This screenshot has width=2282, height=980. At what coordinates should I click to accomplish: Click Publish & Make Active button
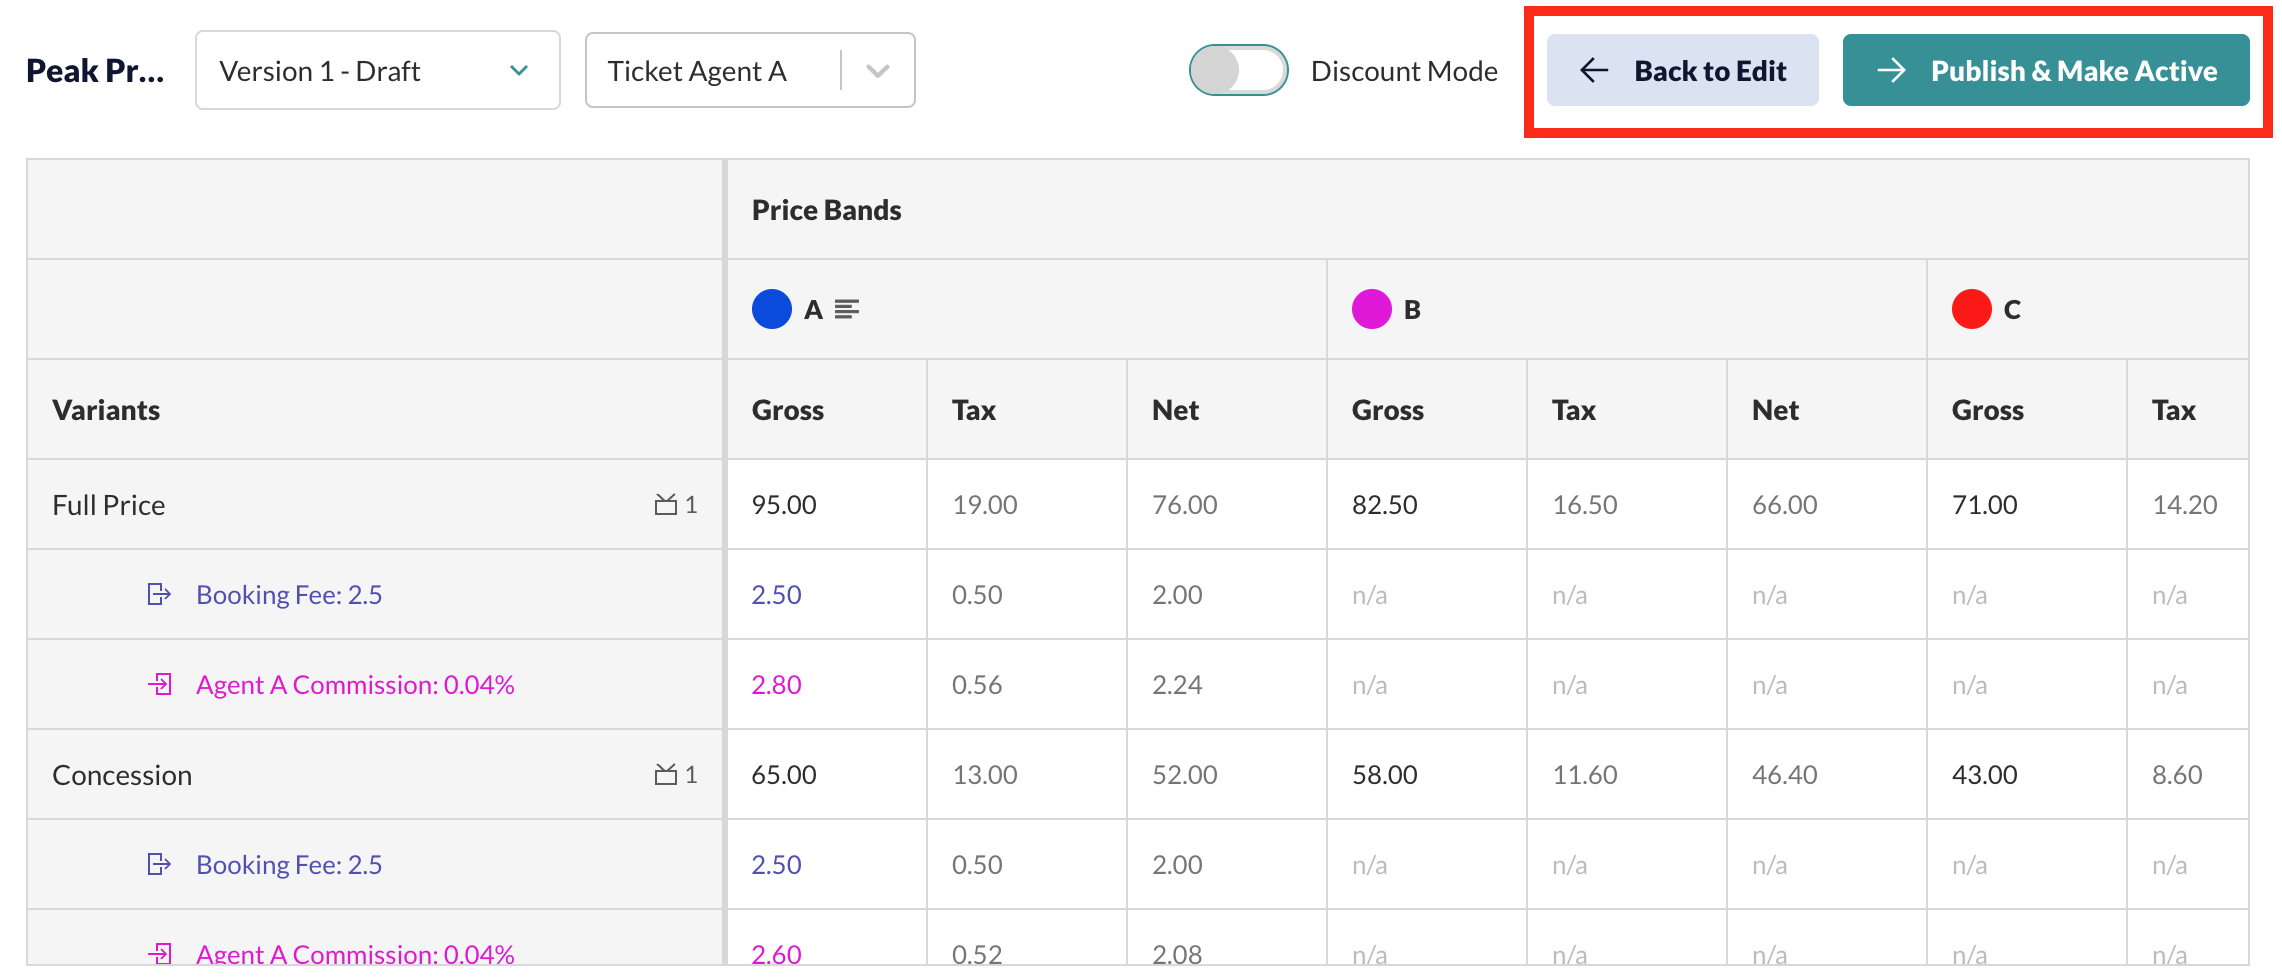(2046, 71)
